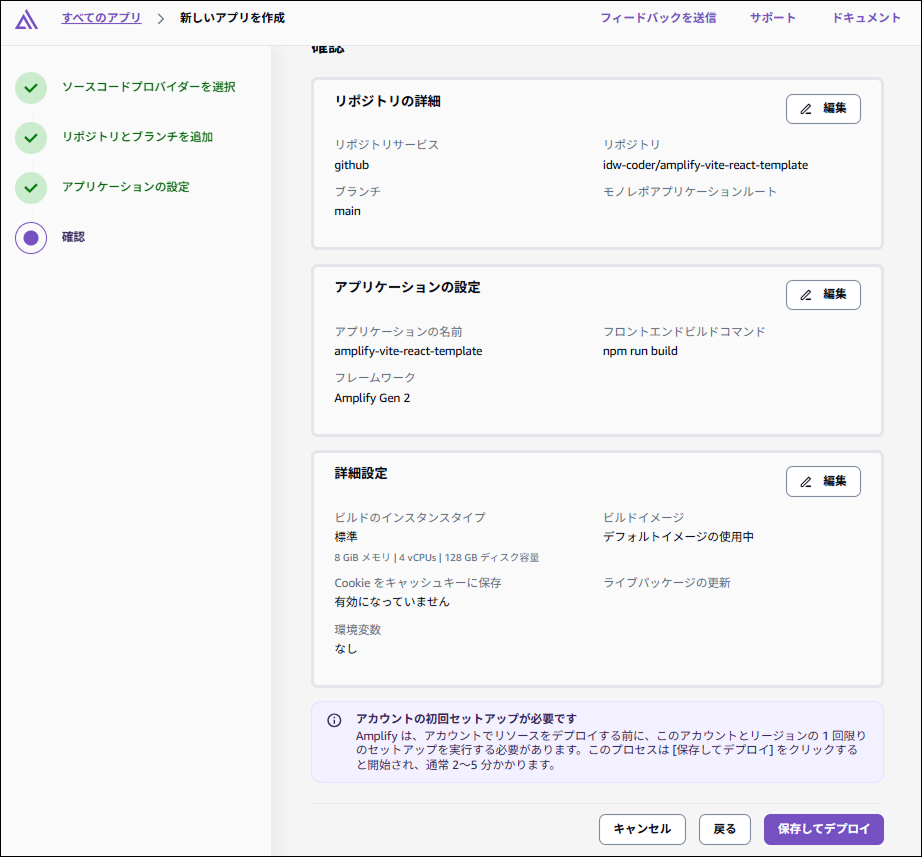This screenshot has width=922, height=857.
Task: Click the Cookie をキャッシュキーに保存 label
Action: coord(418,583)
